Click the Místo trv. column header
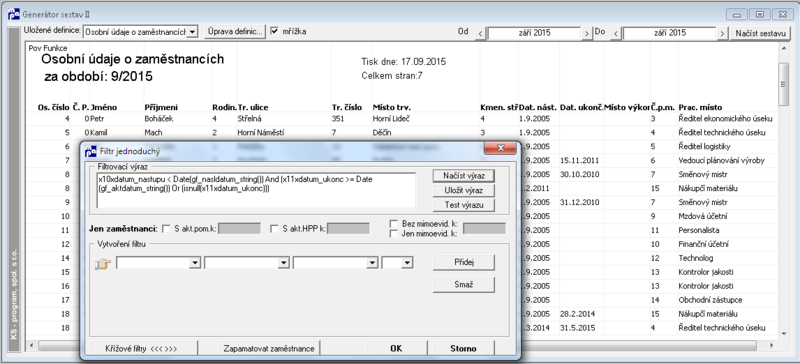800x364 pixels. [x=392, y=108]
